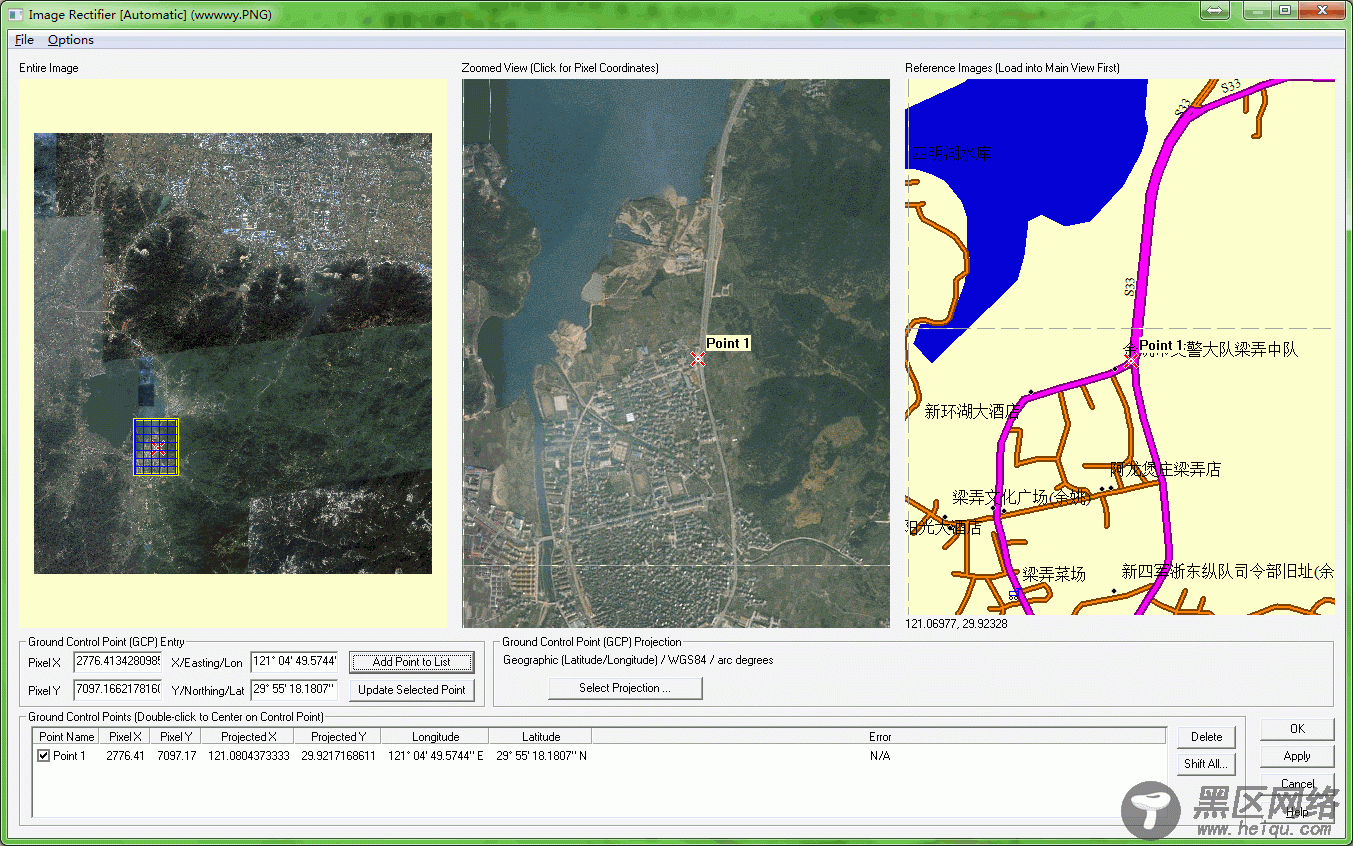Click the Projected Y column header
The height and width of the screenshot is (846, 1353).
point(338,737)
